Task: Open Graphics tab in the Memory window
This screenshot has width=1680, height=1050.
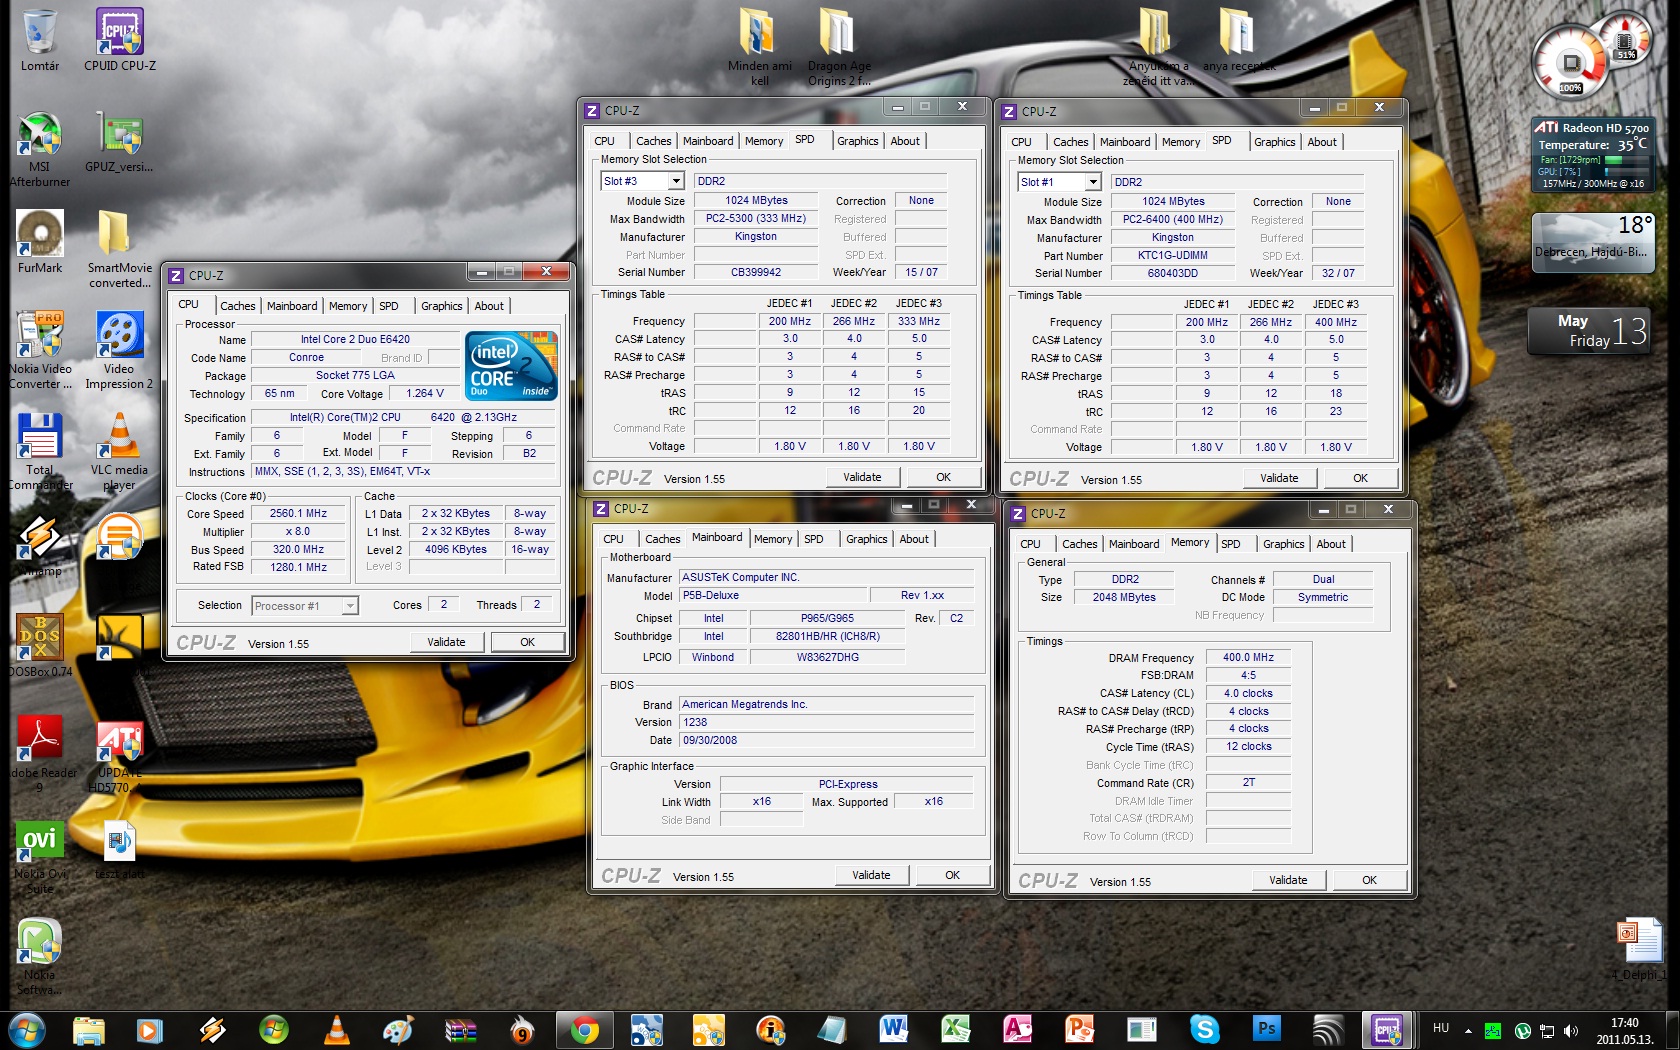Action: pyautogui.click(x=1283, y=544)
